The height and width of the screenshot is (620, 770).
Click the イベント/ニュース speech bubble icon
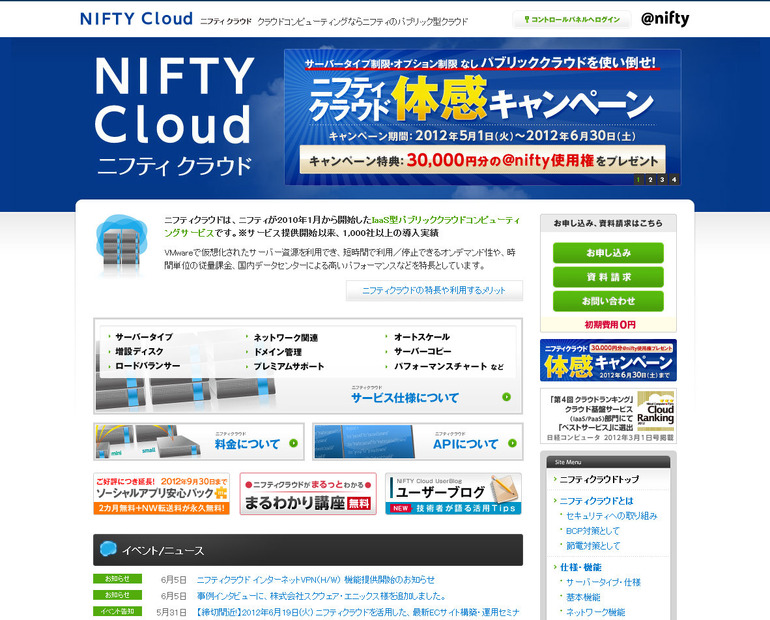tap(106, 549)
